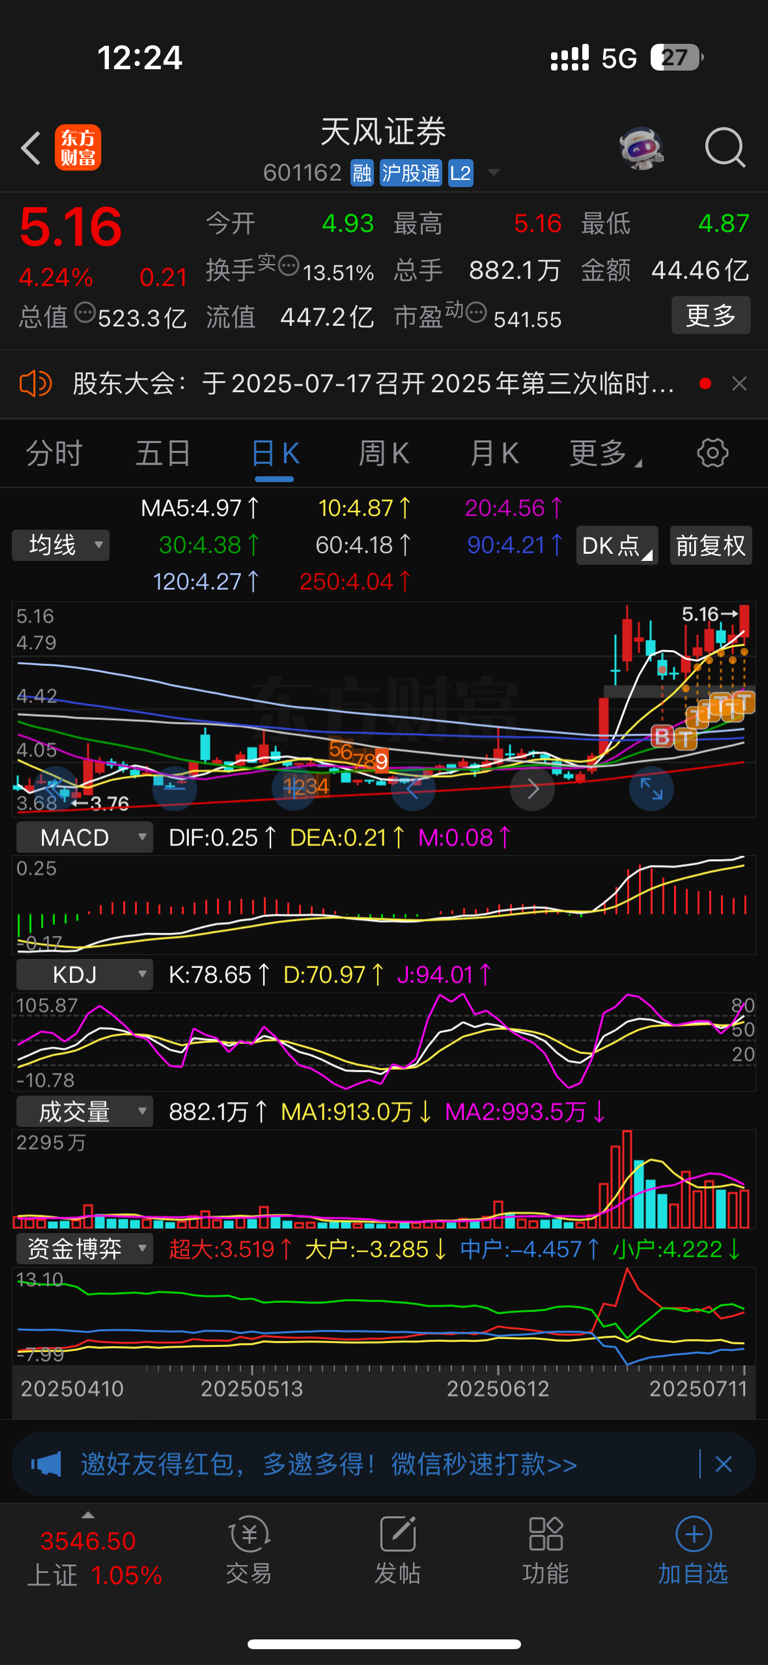Tap the L2 level badge
Screen dimensions: 769x1665
point(460,173)
